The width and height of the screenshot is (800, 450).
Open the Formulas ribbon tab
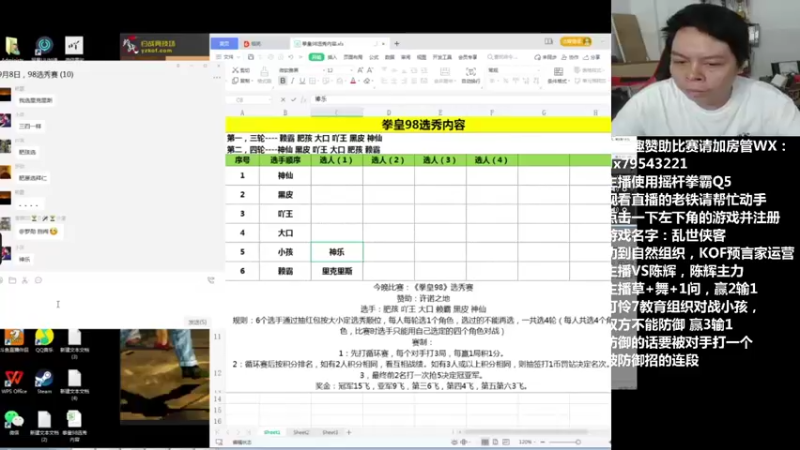pos(374,57)
